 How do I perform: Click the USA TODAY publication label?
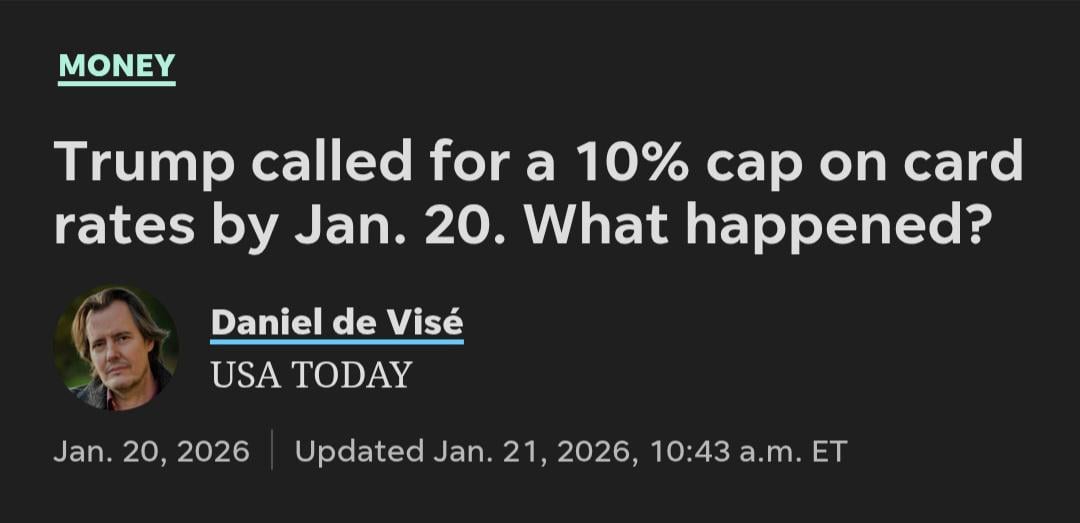pyautogui.click(x=311, y=374)
